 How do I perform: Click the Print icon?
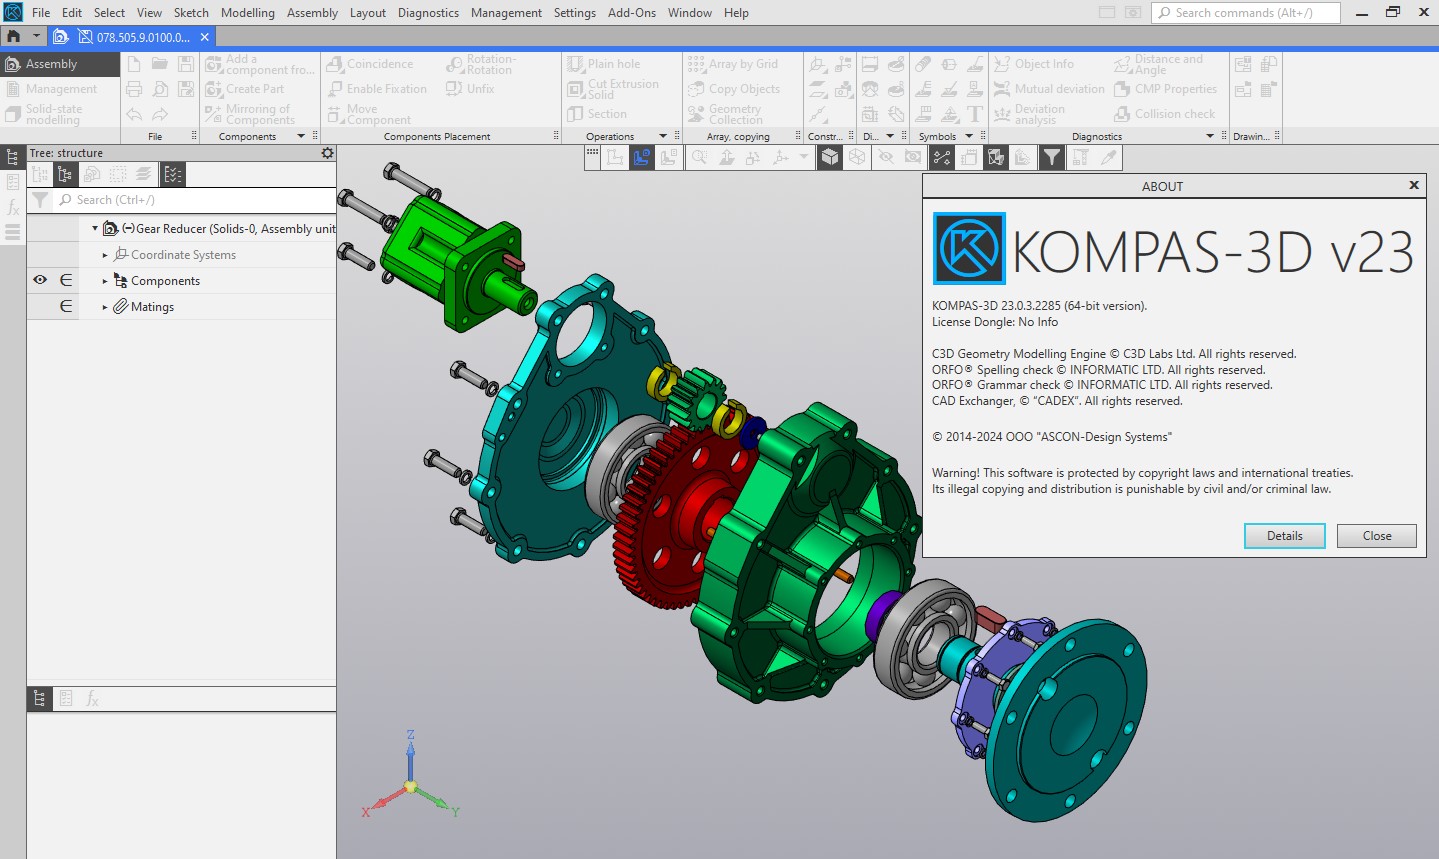tap(134, 89)
